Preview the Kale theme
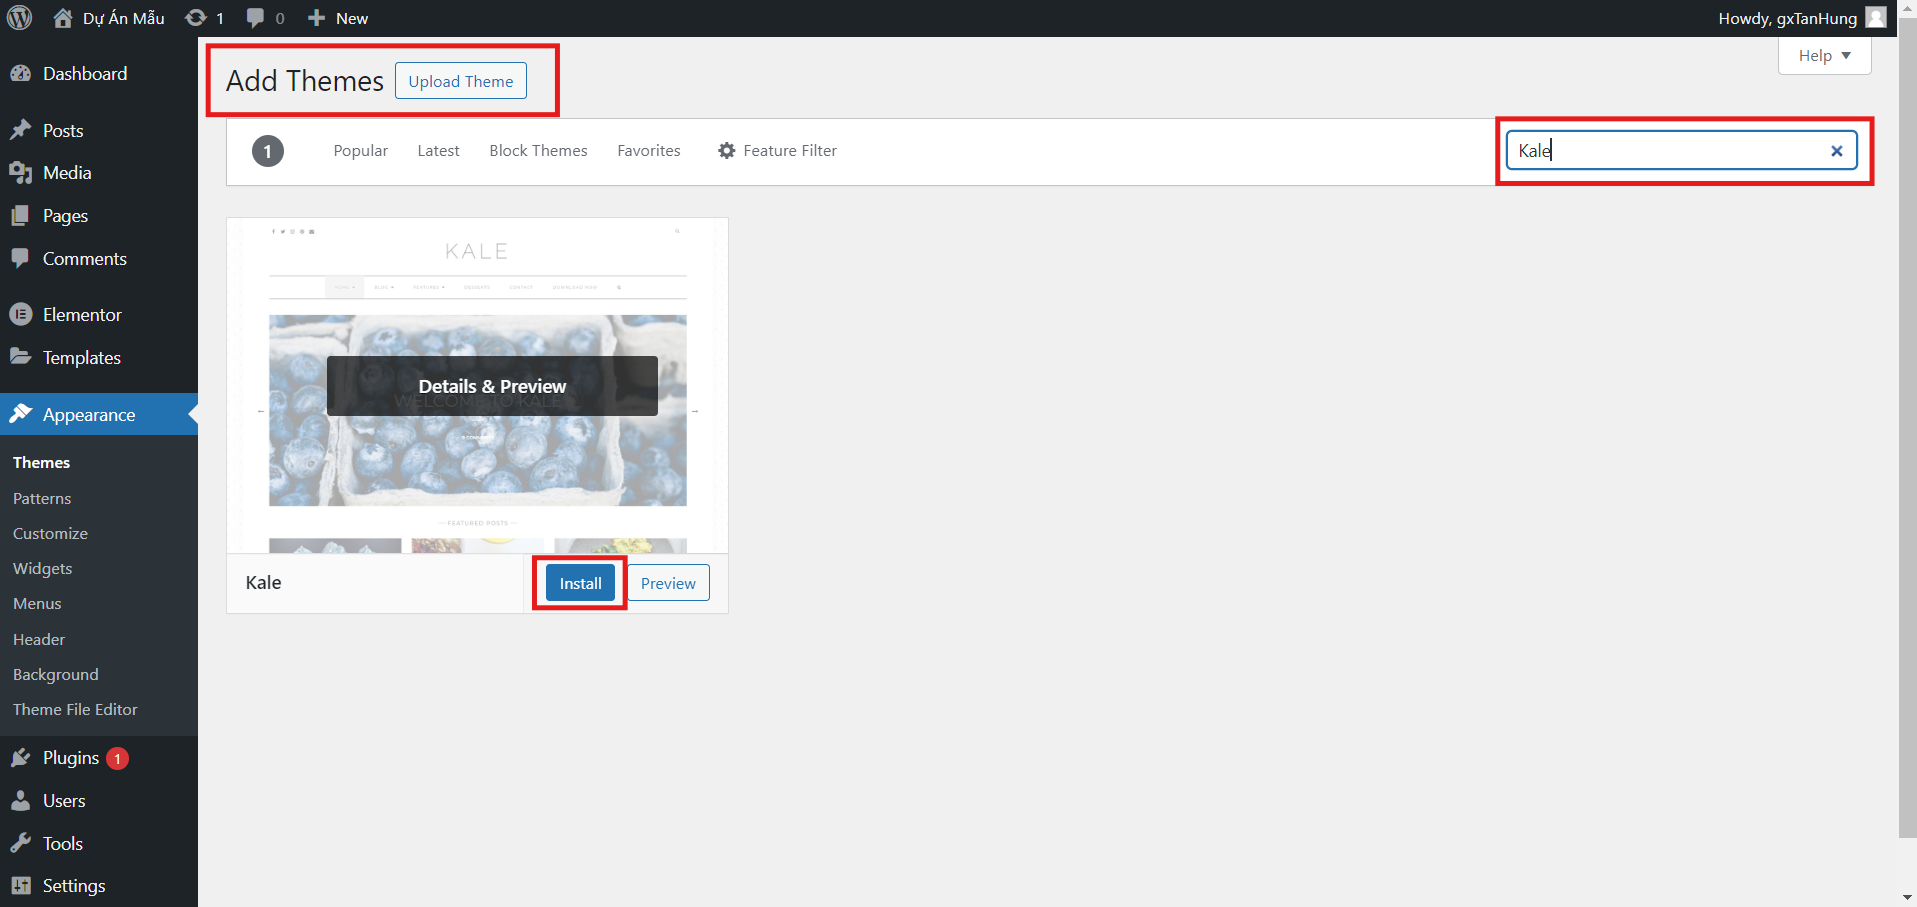The image size is (1917, 907). 668,584
